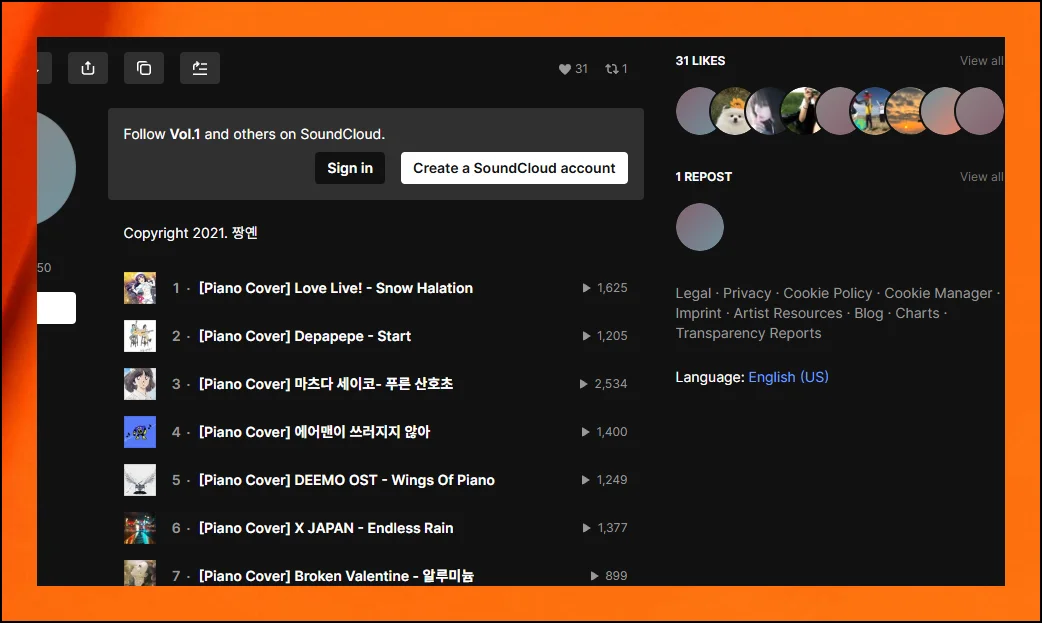Open Cookie Manager
Image resolution: width=1042 pixels, height=623 pixels.
click(x=938, y=293)
